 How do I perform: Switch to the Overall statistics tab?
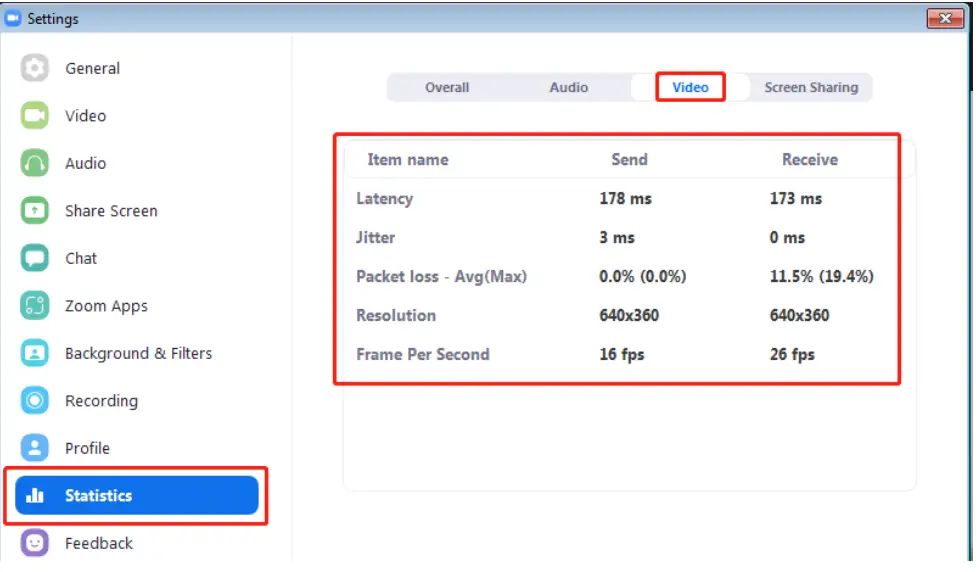tap(447, 87)
